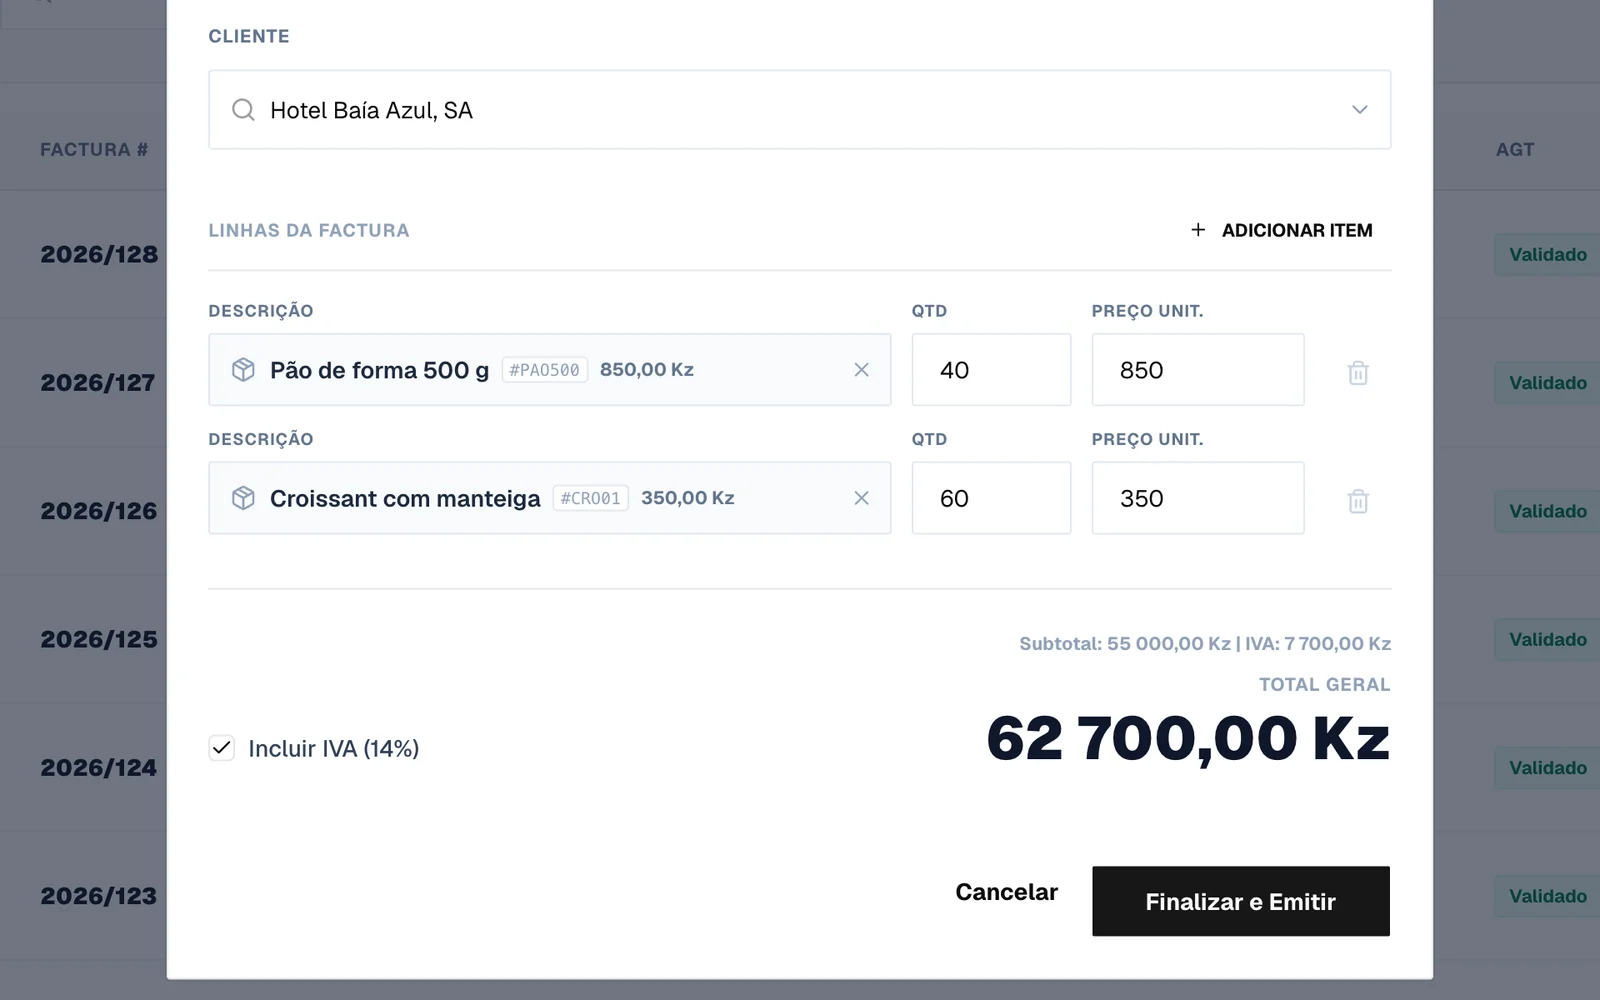Delete the Pão de forma invoice line
This screenshot has height=1000, width=1600.
click(1358, 373)
